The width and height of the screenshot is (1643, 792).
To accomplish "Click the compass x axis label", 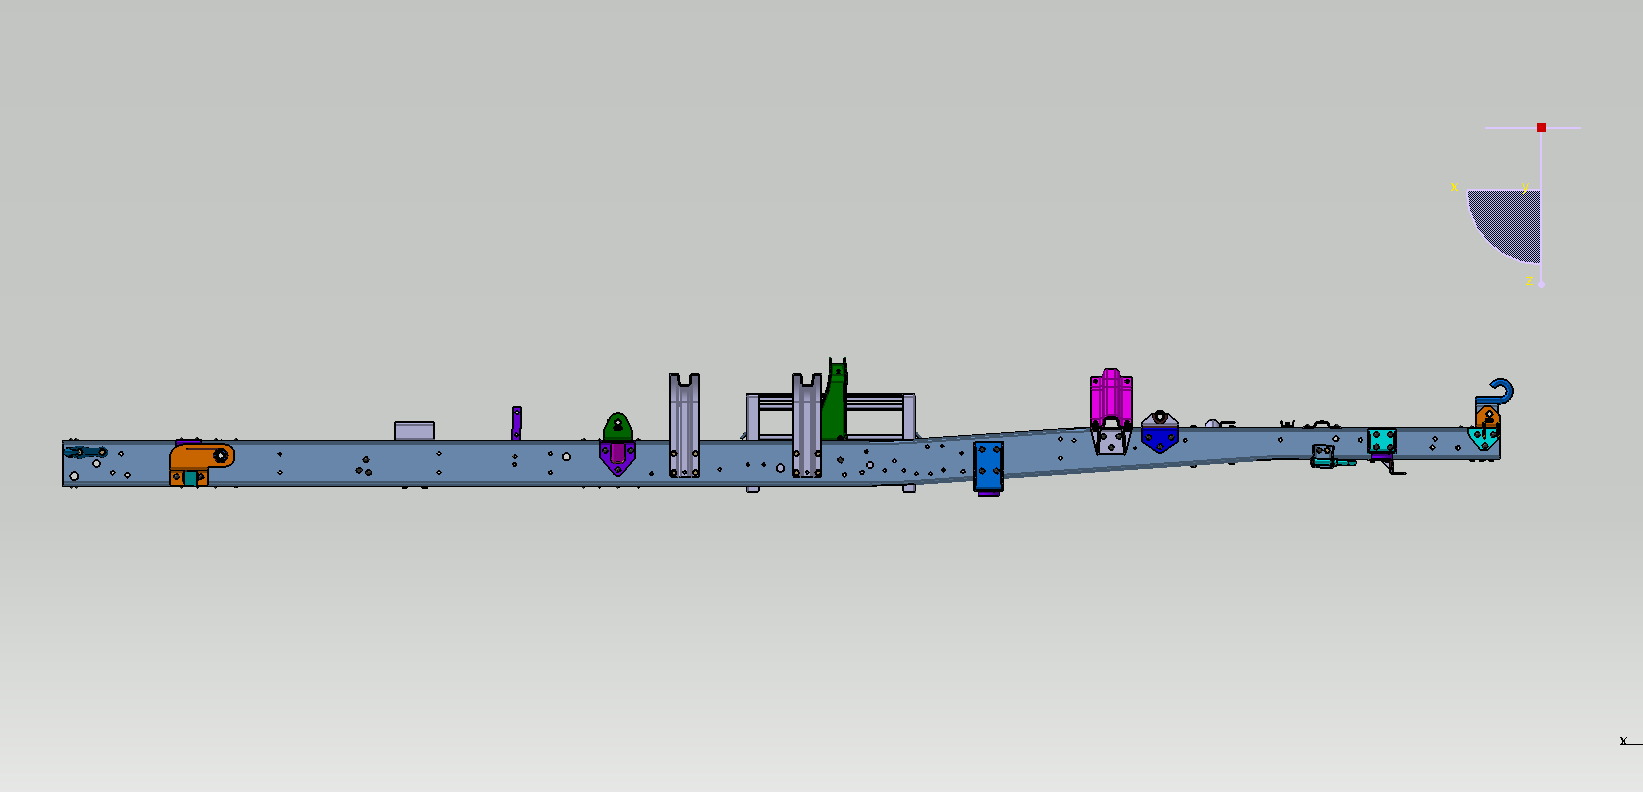I will 1454,187.
